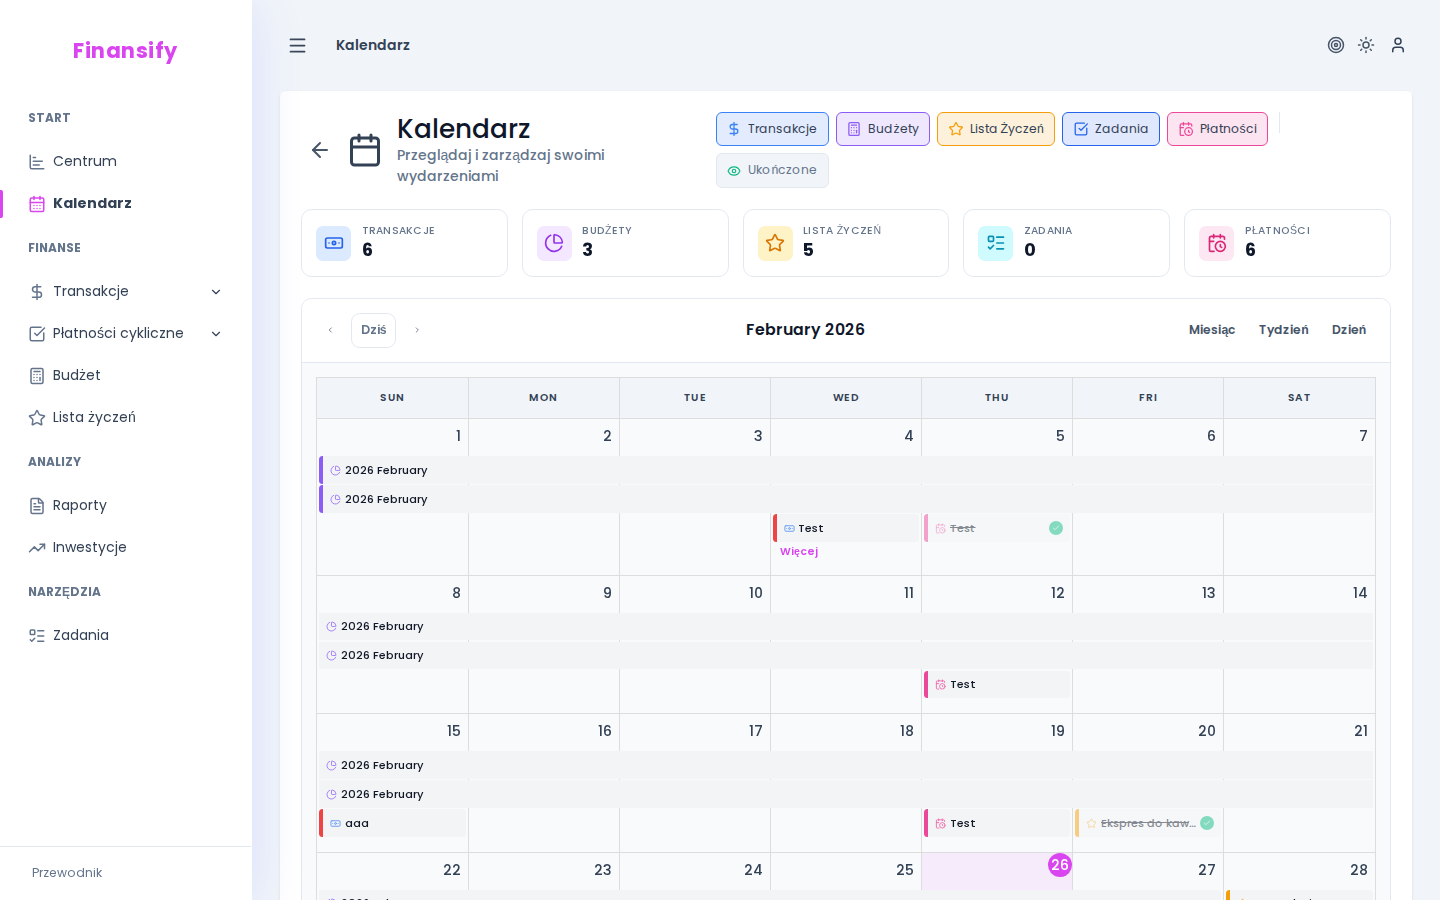Switch to Tydzień calendar view
The image size is (1440, 900).
(1283, 330)
